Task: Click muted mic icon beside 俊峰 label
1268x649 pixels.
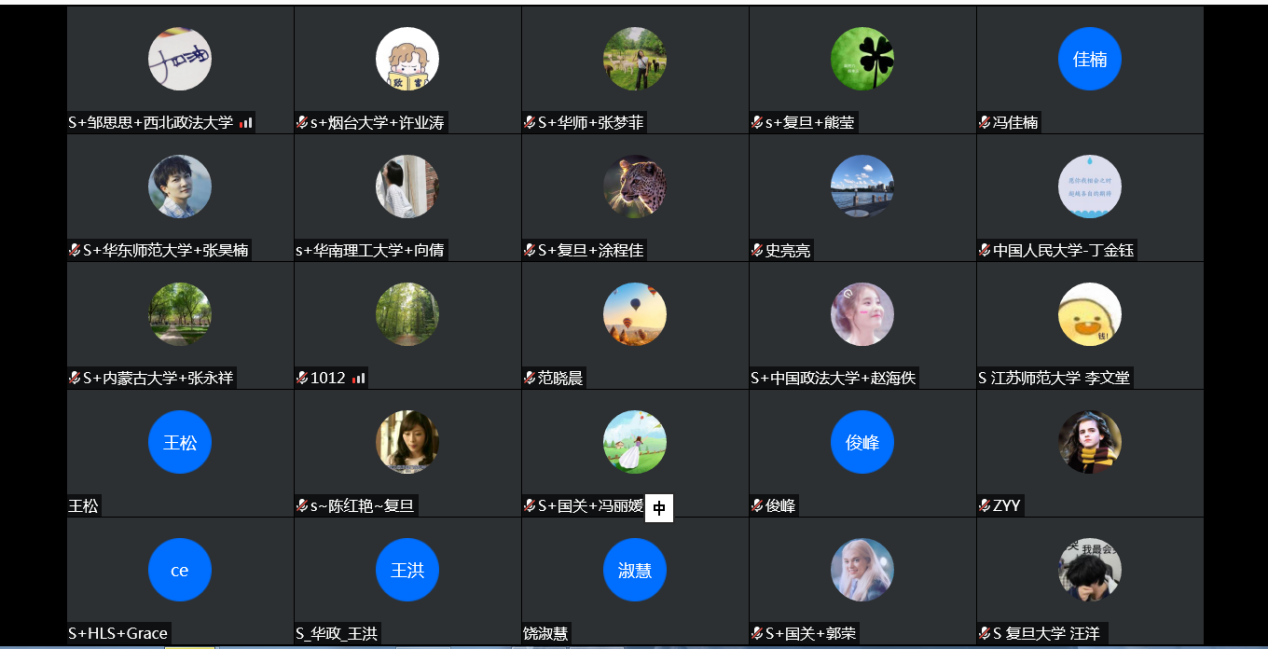Action: point(757,506)
